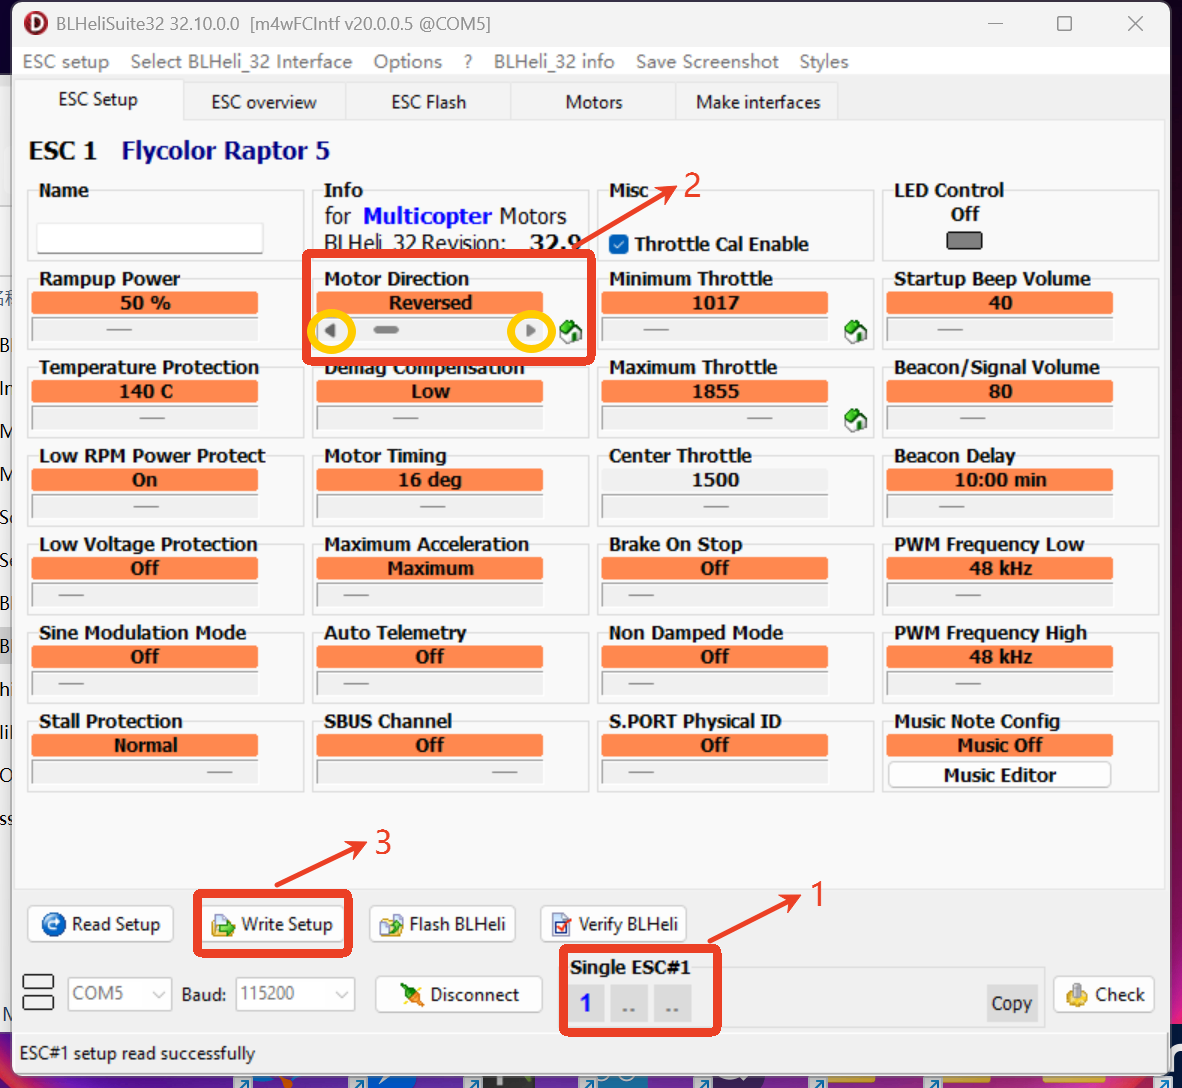Switch to the Motors tab
The width and height of the screenshot is (1182, 1088).
point(594,102)
